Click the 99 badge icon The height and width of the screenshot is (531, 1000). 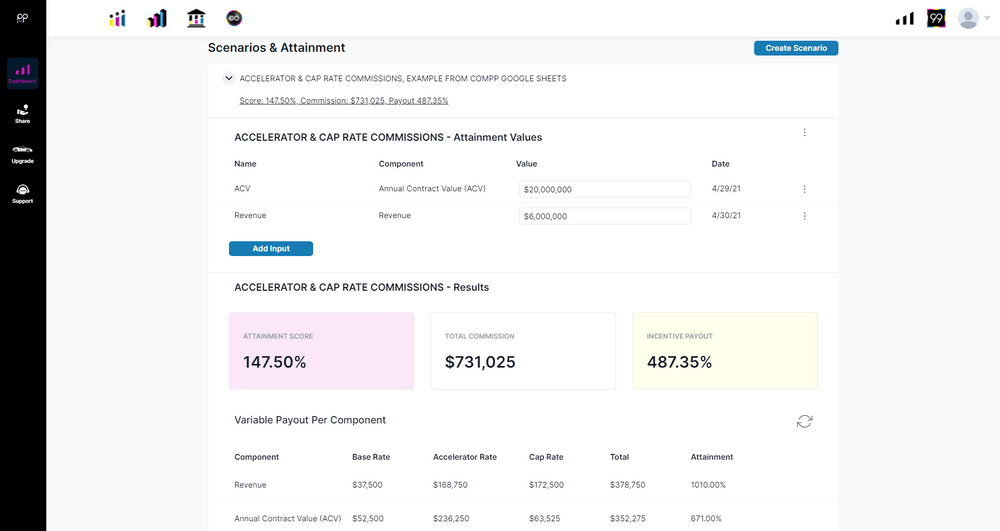936,18
